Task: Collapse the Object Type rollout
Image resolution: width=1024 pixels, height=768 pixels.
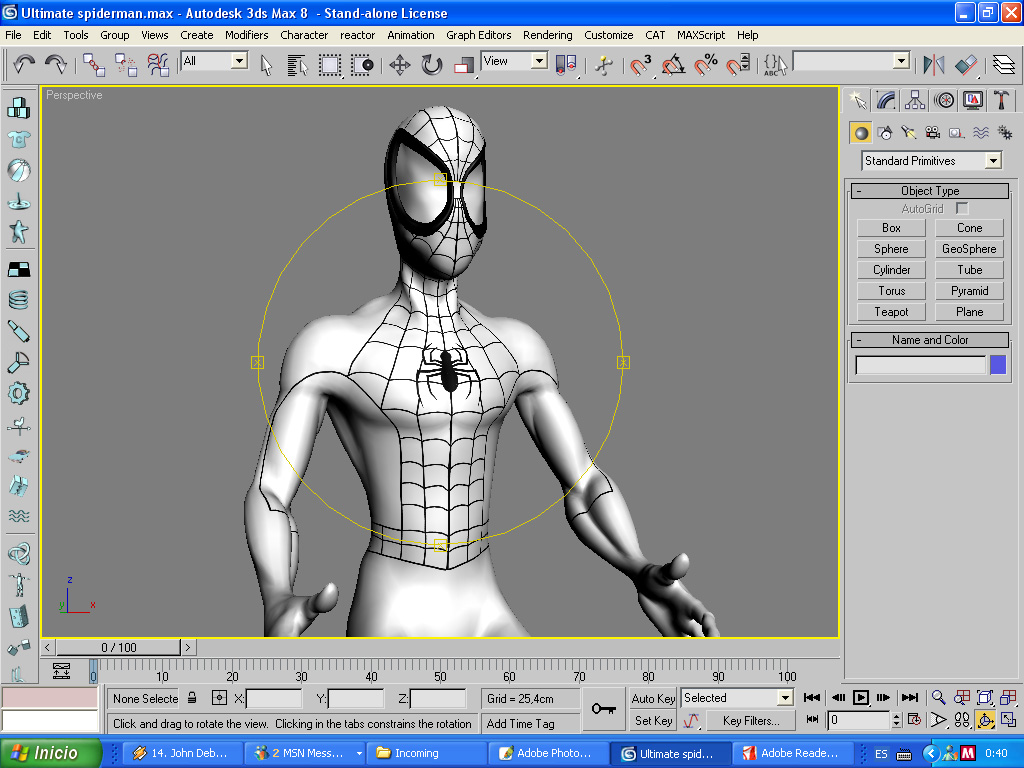Action: [x=859, y=191]
